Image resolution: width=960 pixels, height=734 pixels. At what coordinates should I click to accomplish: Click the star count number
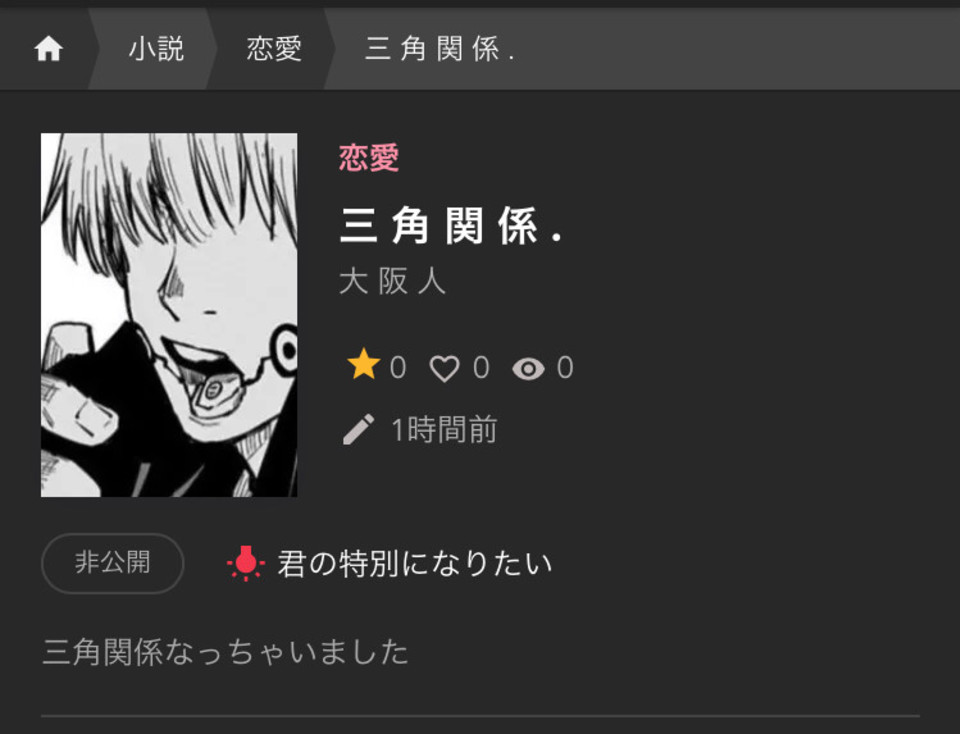pos(398,368)
